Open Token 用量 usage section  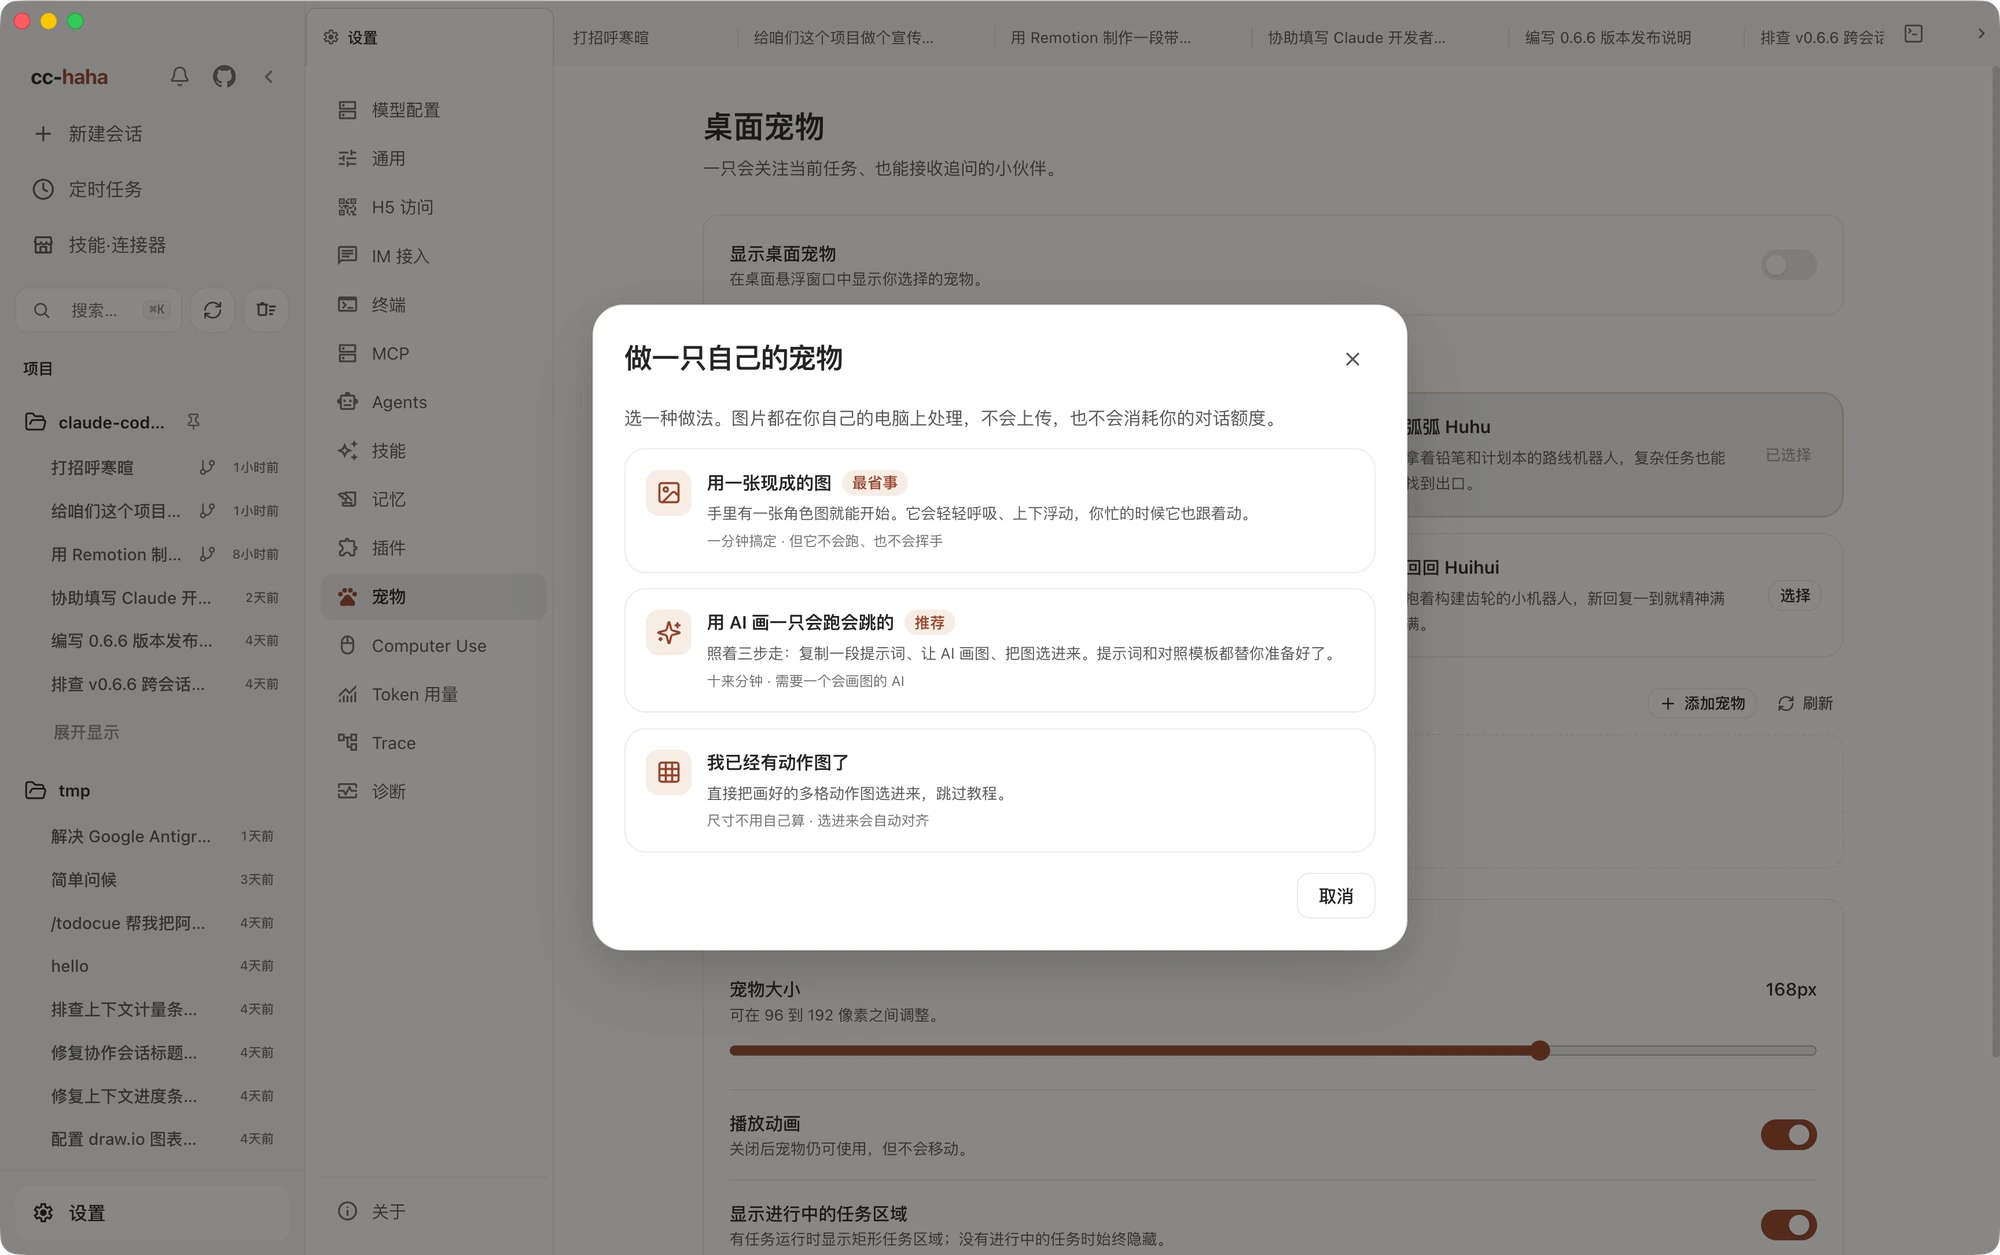[x=434, y=694]
